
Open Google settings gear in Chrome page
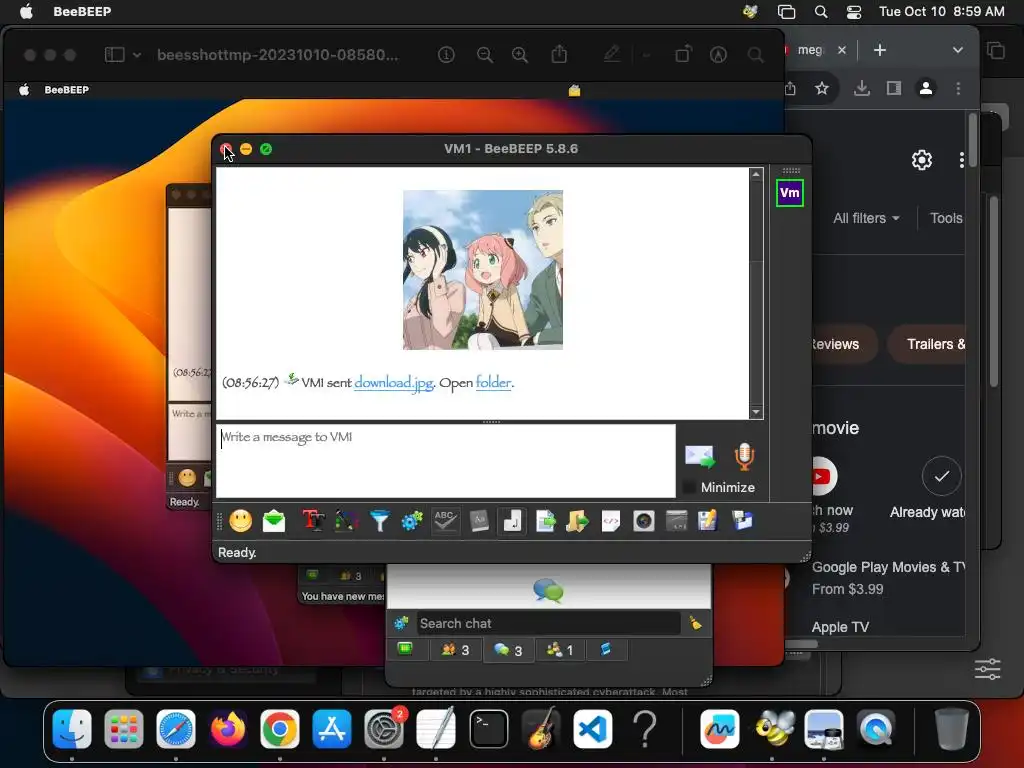click(921, 160)
